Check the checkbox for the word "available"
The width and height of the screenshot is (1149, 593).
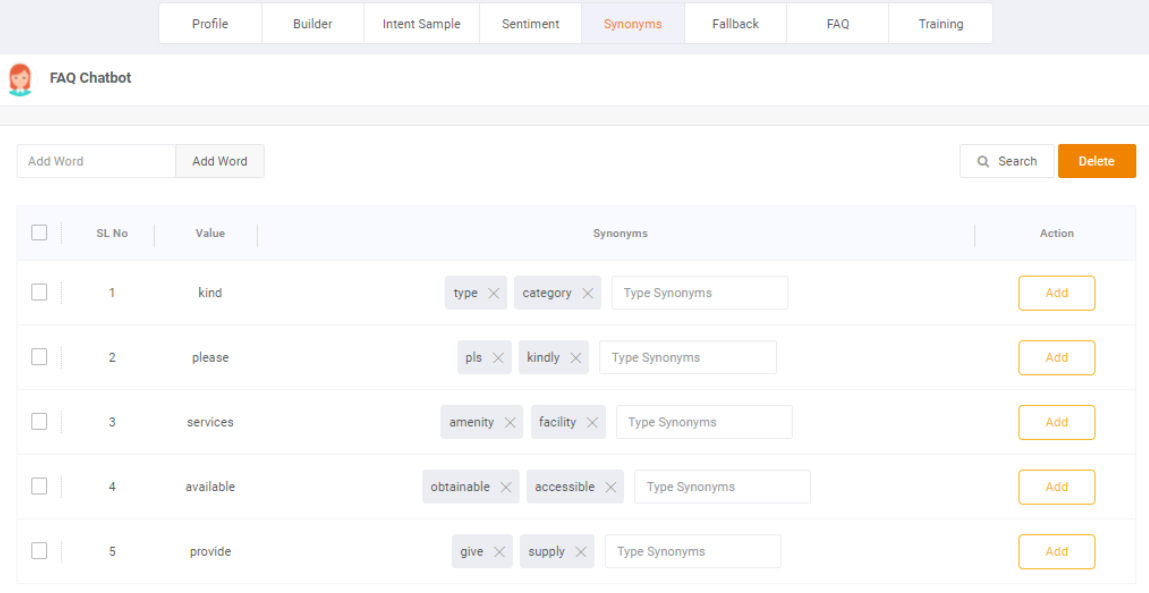point(40,486)
